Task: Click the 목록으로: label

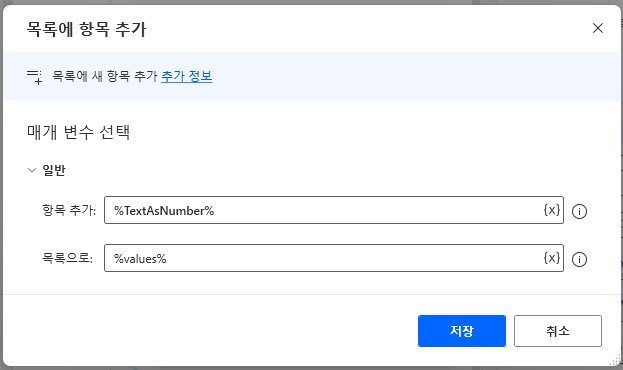Action: 68,258
